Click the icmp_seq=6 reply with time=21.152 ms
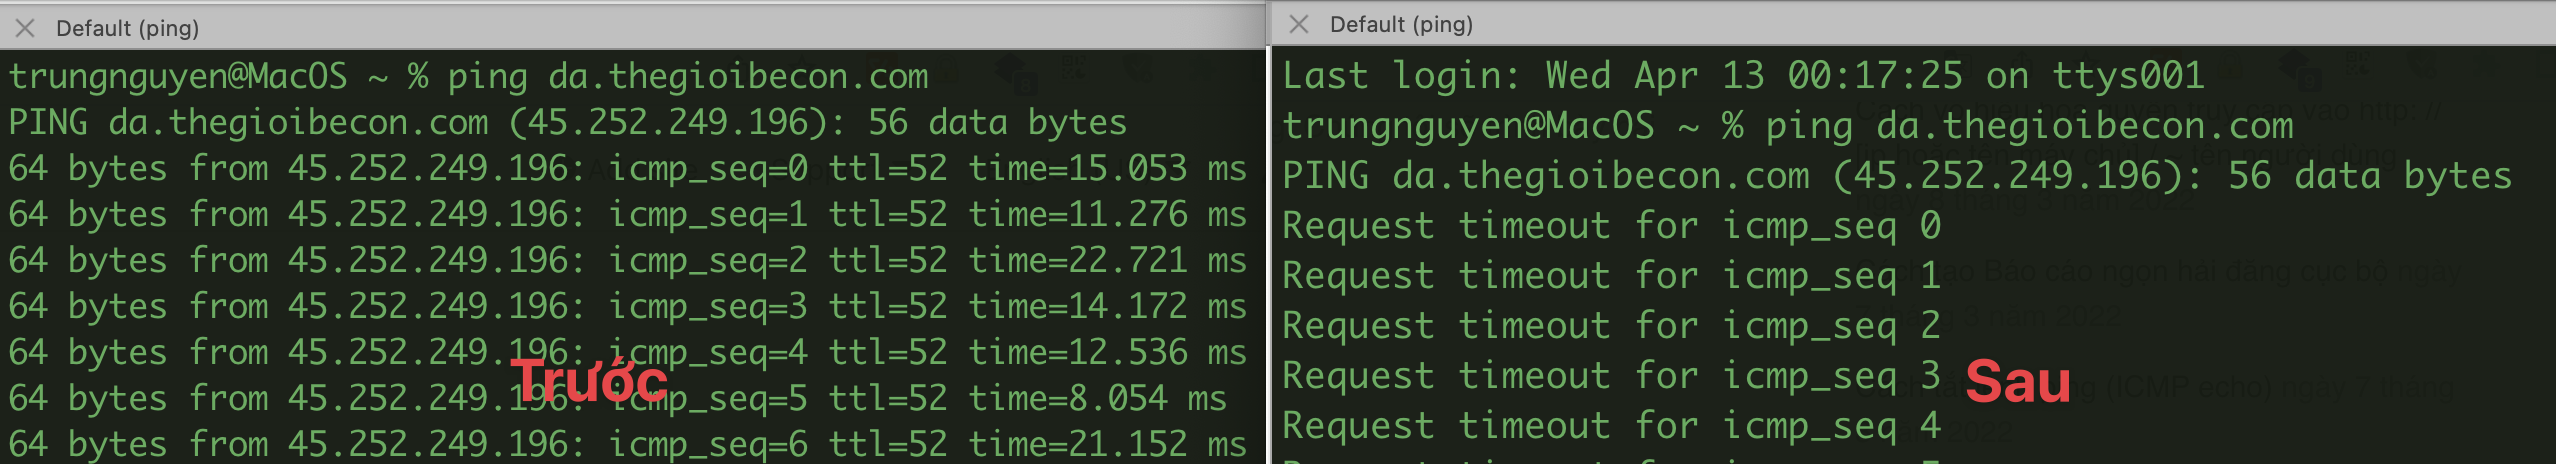 (x=627, y=444)
